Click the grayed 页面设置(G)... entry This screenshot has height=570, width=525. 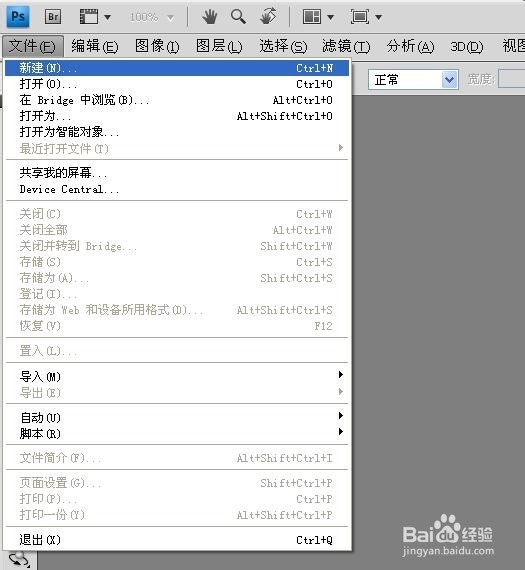click(x=177, y=483)
